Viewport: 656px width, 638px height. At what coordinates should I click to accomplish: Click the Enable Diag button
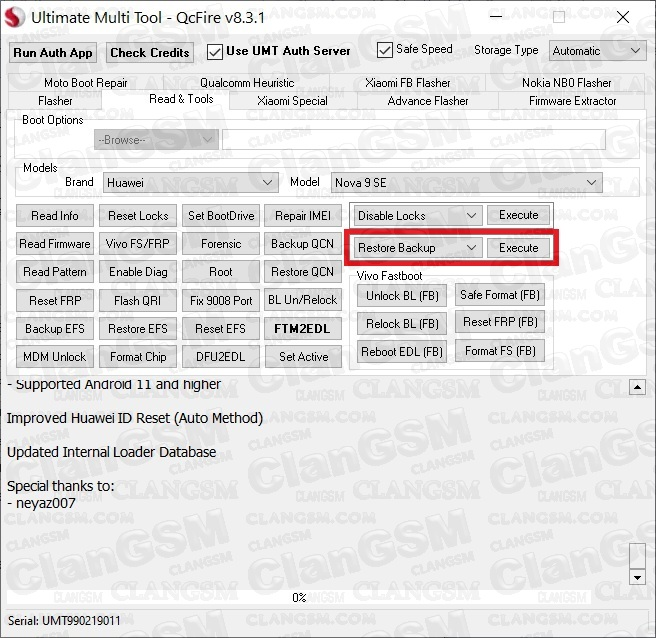pyautogui.click(x=138, y=272)
